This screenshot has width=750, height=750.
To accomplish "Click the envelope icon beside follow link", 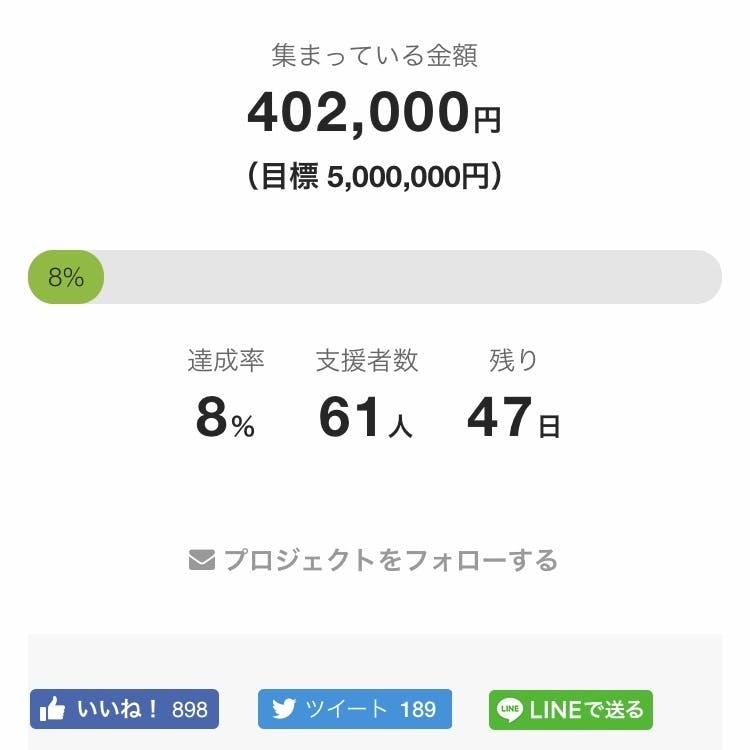I will 201,560.
